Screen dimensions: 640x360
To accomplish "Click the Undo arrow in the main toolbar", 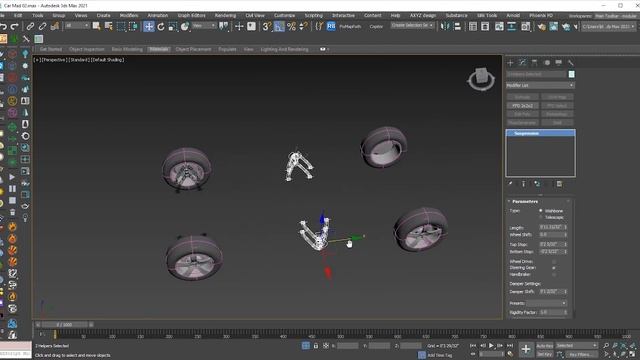I will [3, 27].
